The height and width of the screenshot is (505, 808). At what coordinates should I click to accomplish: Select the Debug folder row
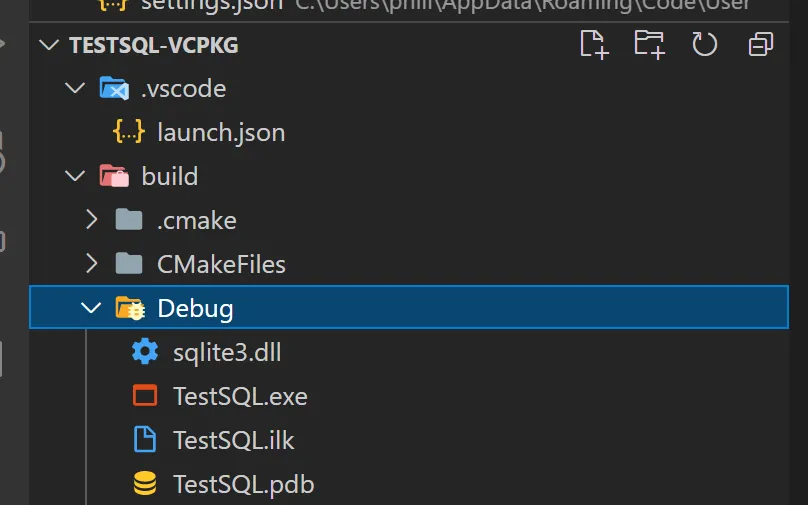pyautogui.click(x=409, y=307)
